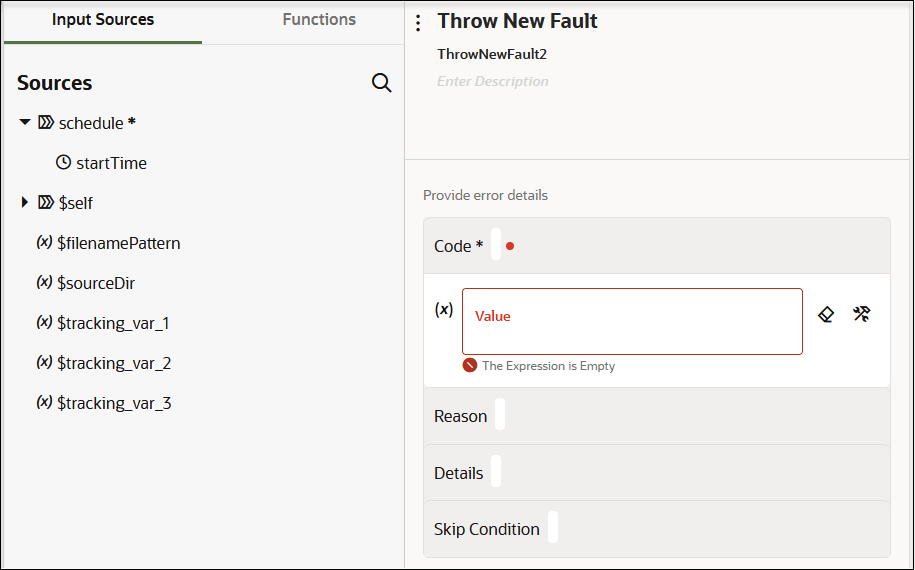Expand the Skip Condition section
Viewport: 915px width, 570px height.
pos(487,529)
